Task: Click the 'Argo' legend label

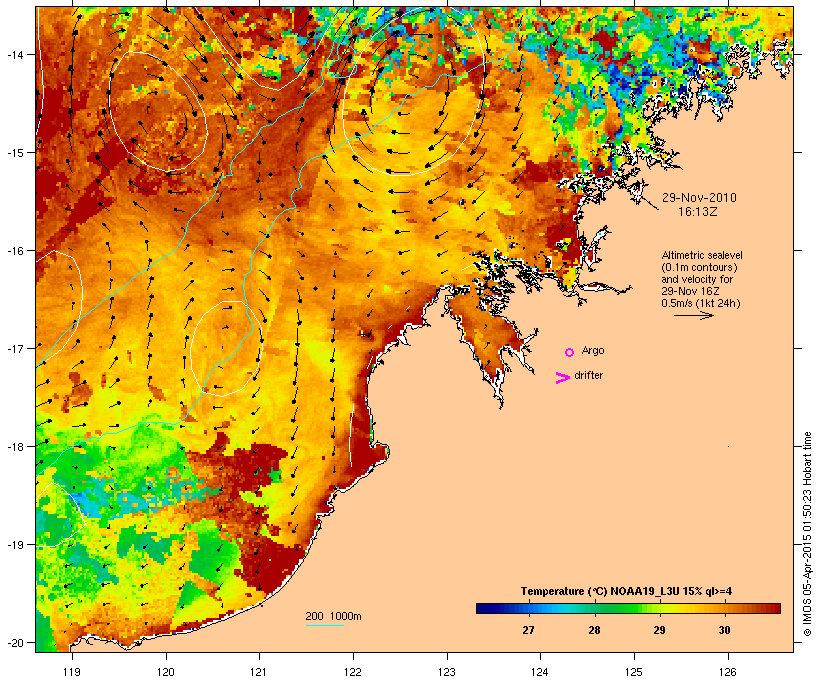Action: 593,350
